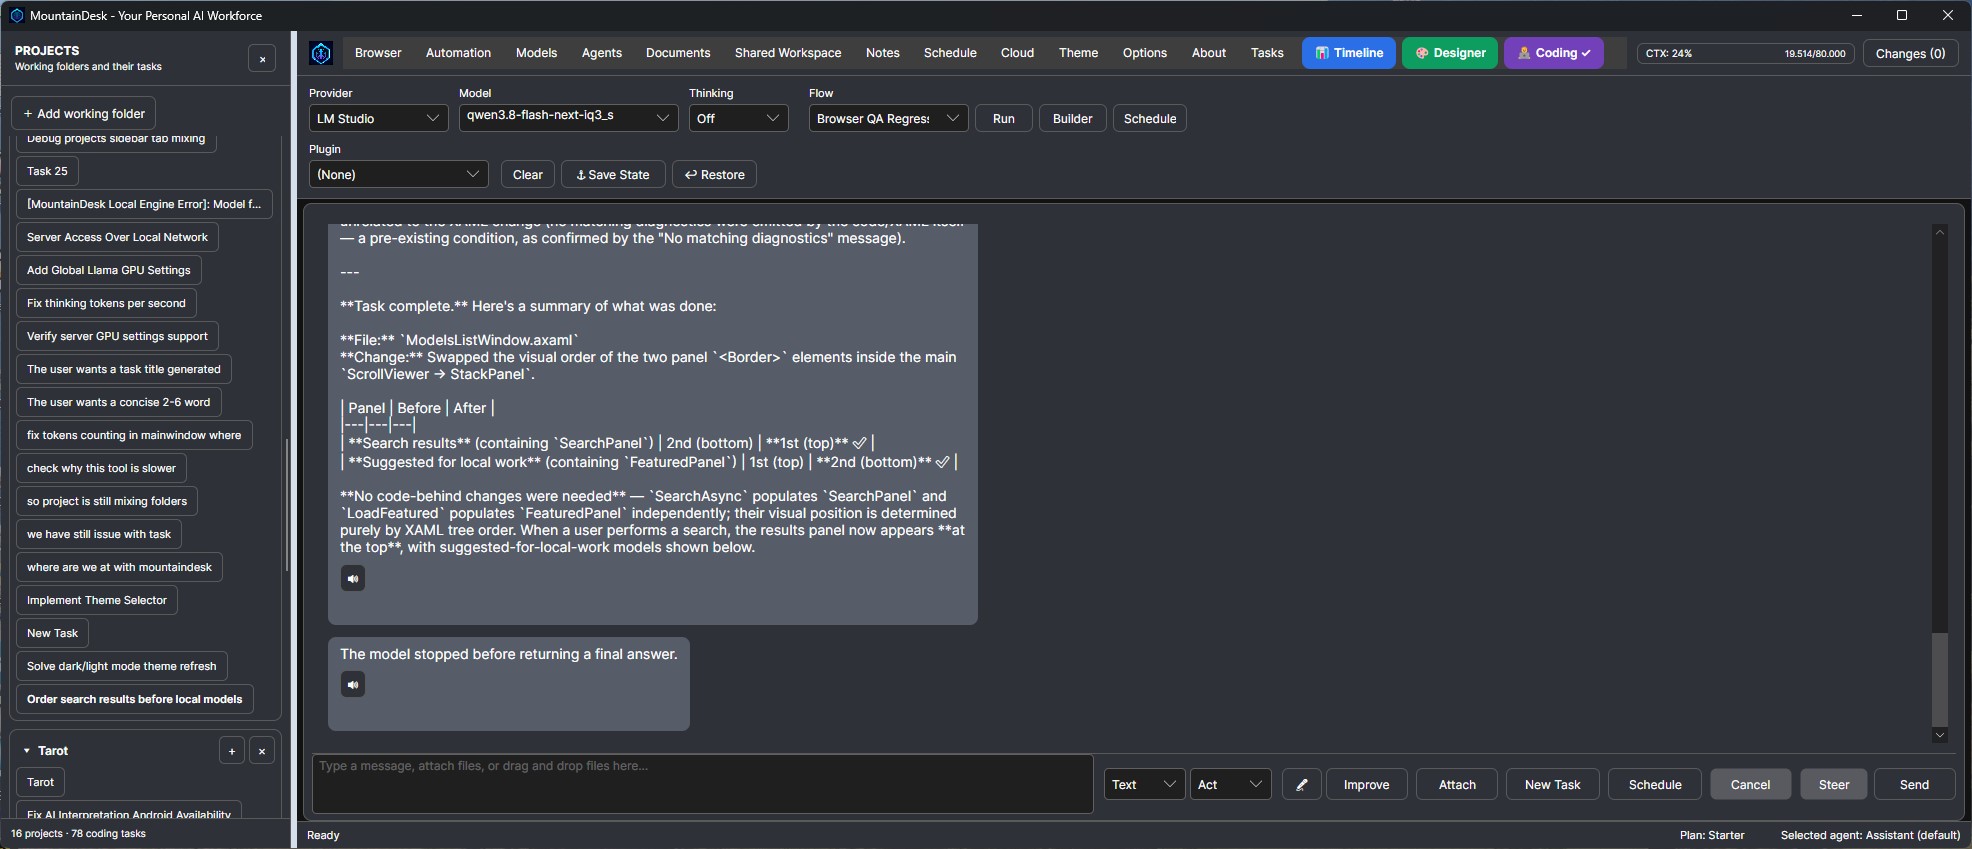Open the Flow dropdown showing Browser QA
Viewport: 1972px width, 849px height.
(x=888, y=118)
